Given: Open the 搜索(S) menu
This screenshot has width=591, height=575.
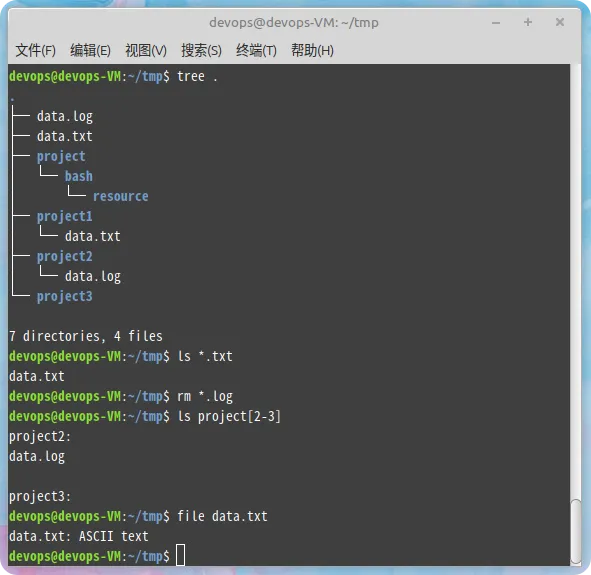Looking at the screenshot, I should coord(201,50).
